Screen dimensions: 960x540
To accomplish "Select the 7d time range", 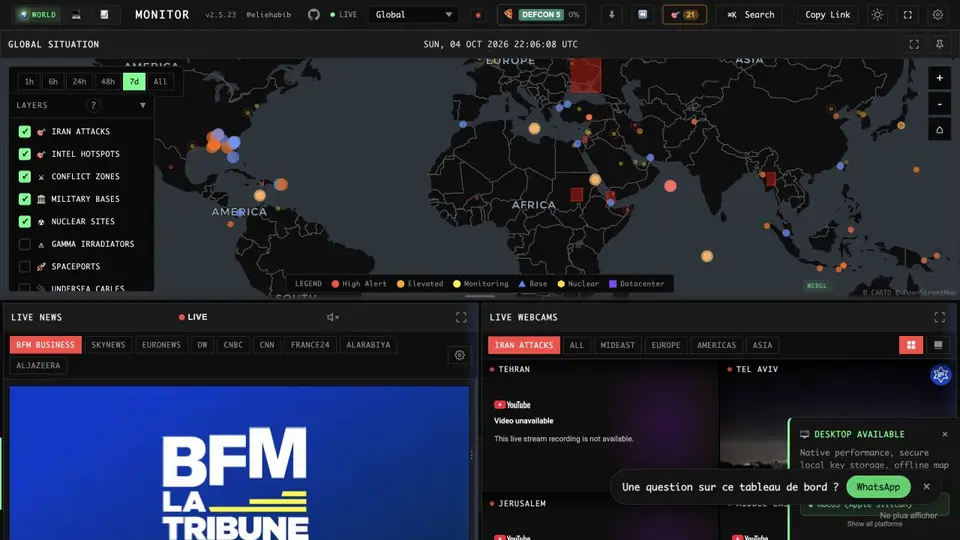I will coord(134,81).
